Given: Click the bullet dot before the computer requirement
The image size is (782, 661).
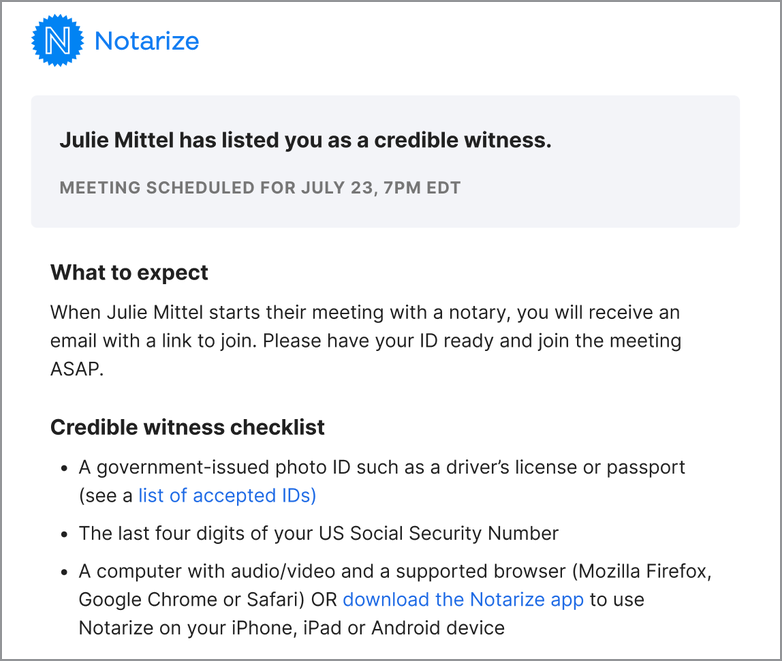Looking at the screenshot, I should tap(64, 573).
